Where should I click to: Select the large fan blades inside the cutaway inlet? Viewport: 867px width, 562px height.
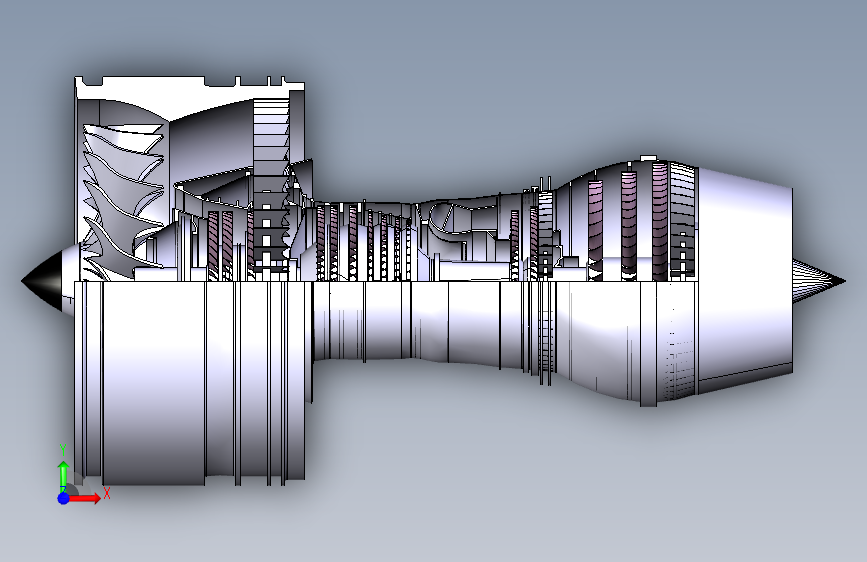123,202
